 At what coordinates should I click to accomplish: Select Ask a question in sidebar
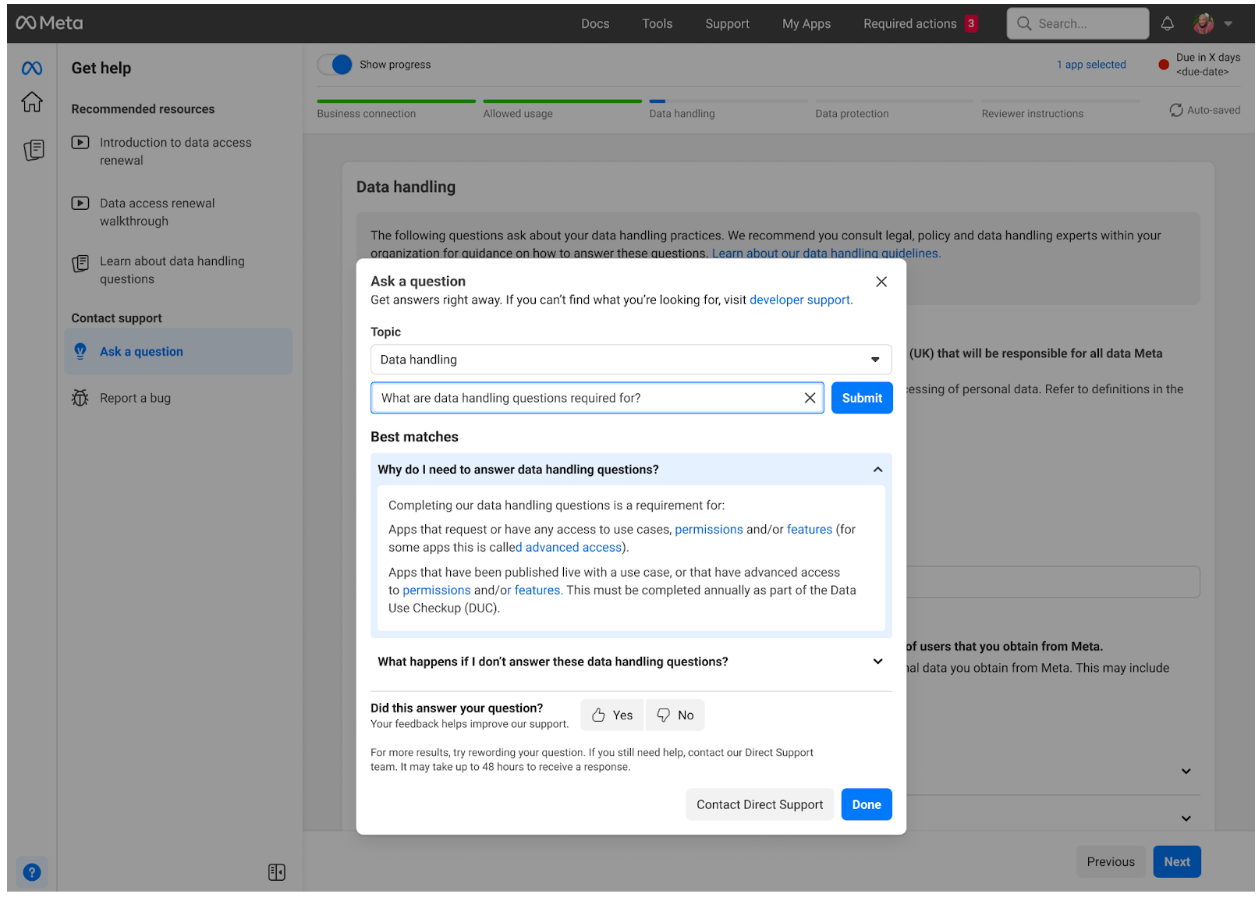click(179, 352)
